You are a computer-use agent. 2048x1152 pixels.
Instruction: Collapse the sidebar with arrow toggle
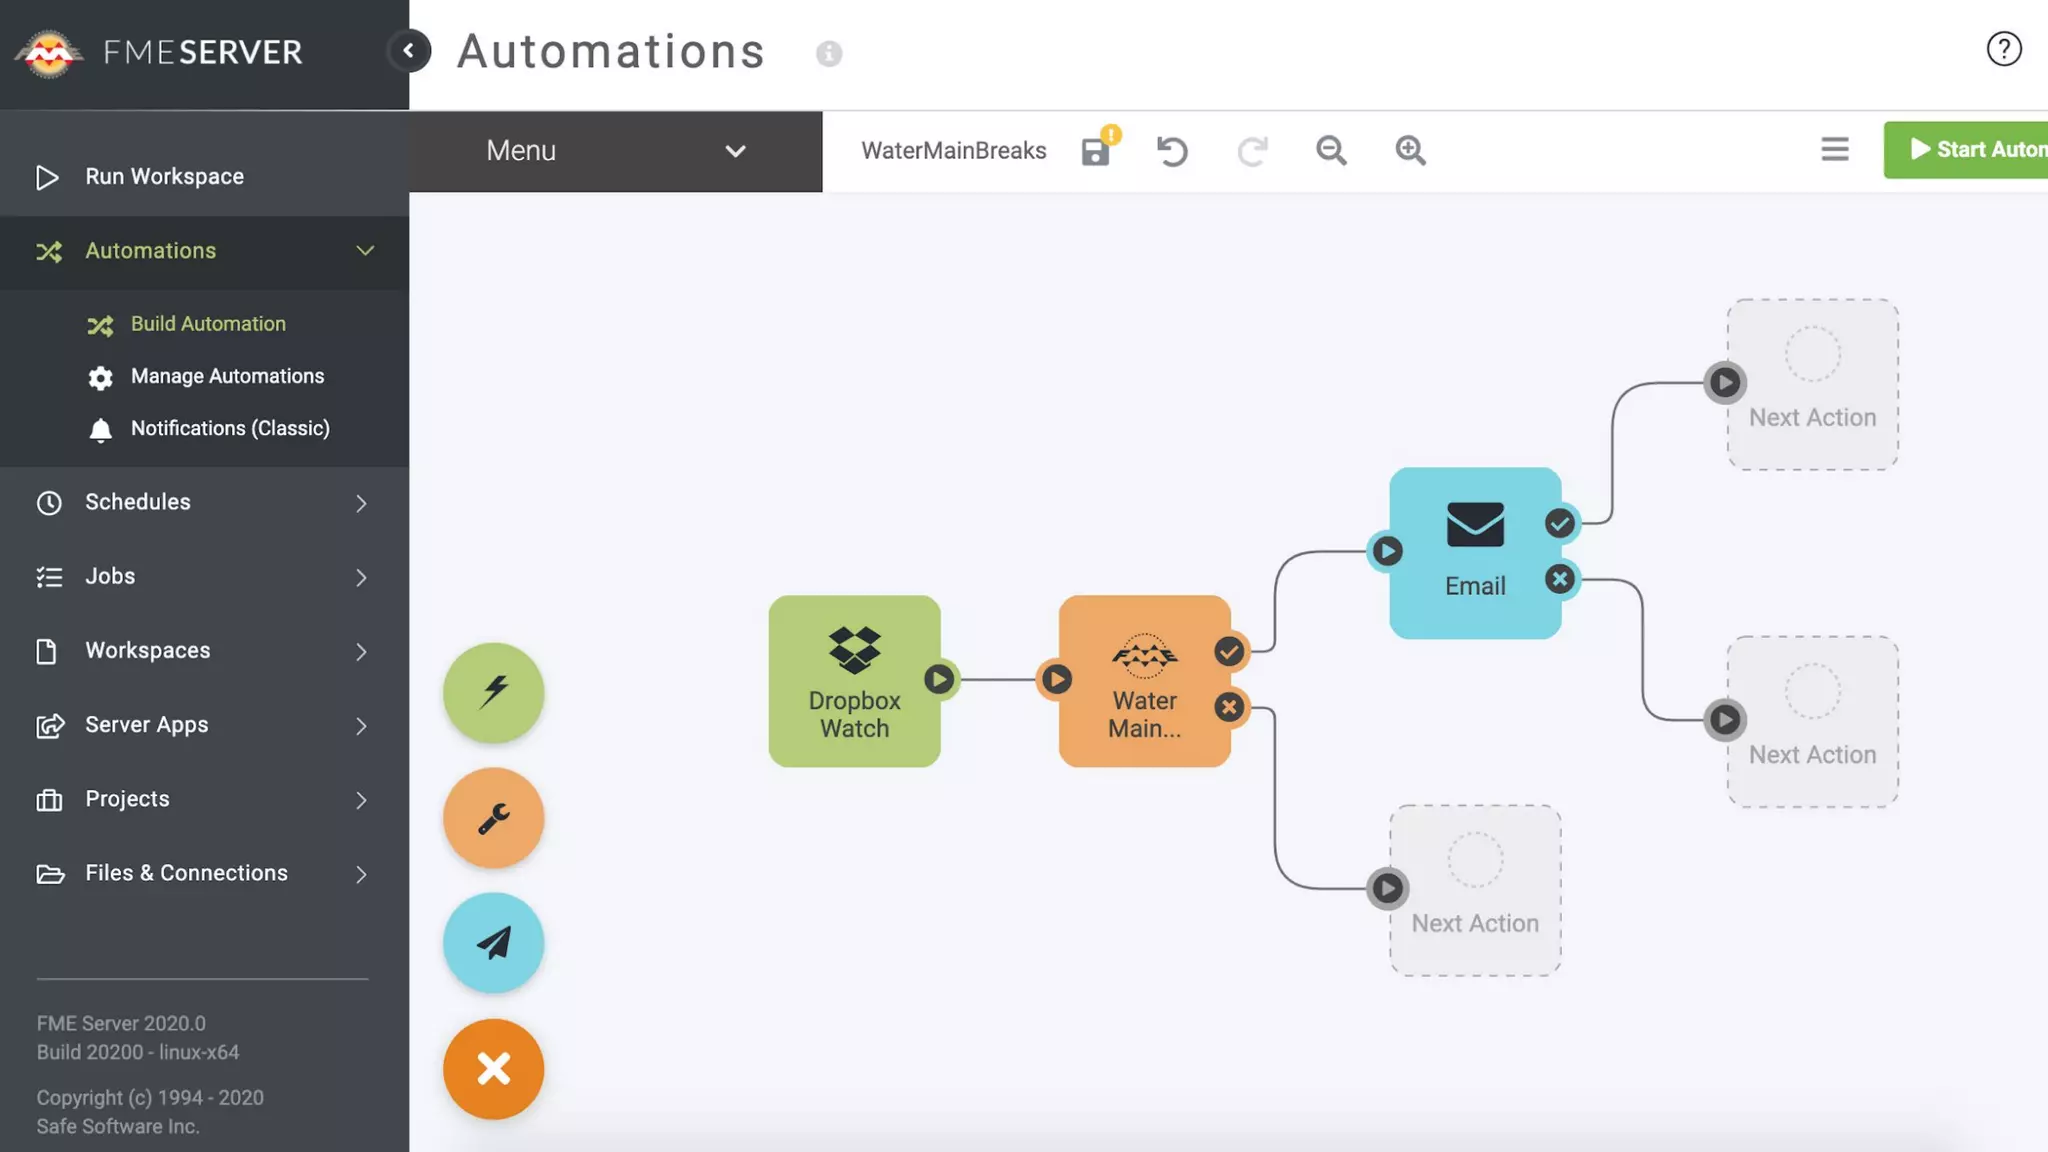tap(408, 51)
